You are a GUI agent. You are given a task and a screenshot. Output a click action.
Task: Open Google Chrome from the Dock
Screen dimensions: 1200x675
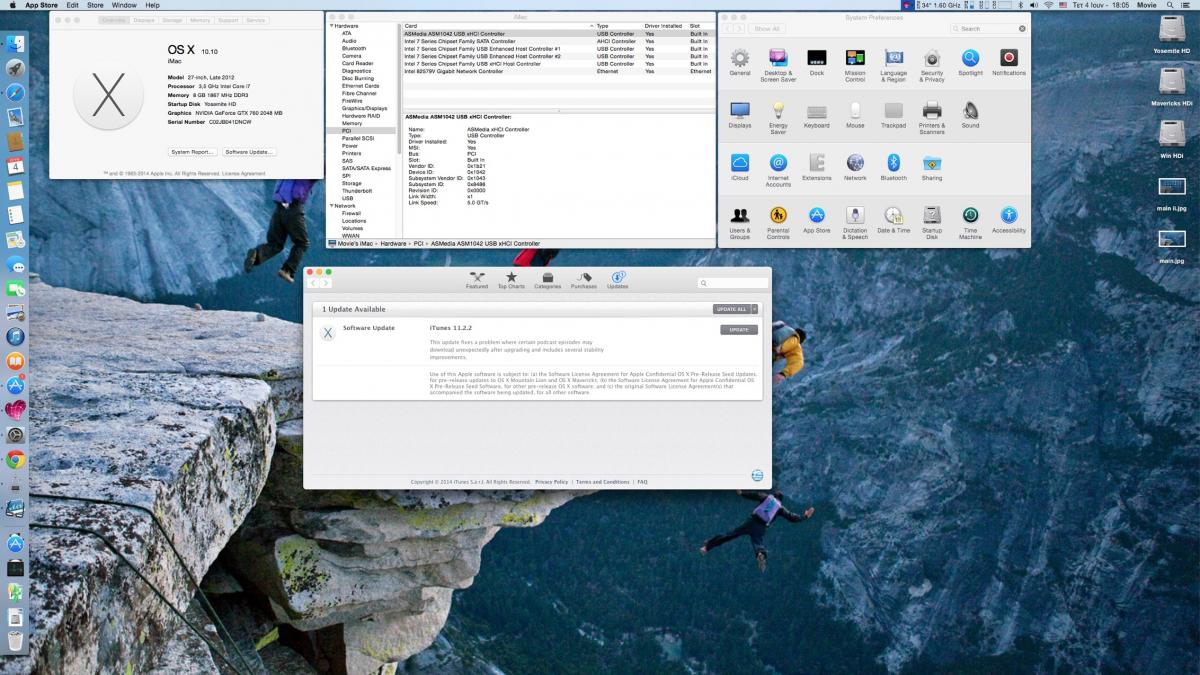click(15, 460)
